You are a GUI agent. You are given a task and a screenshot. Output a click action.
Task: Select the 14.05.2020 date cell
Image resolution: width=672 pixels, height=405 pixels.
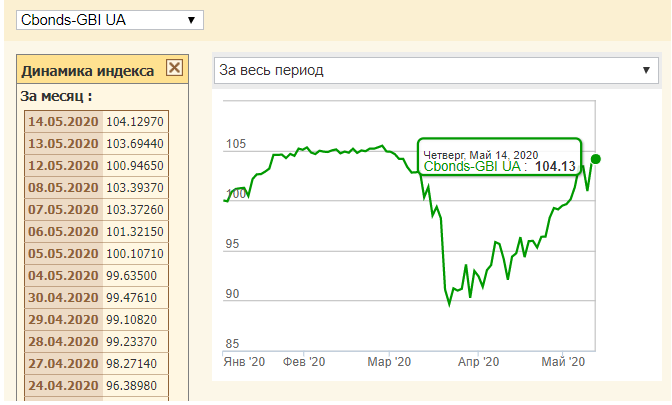point(63,122)
